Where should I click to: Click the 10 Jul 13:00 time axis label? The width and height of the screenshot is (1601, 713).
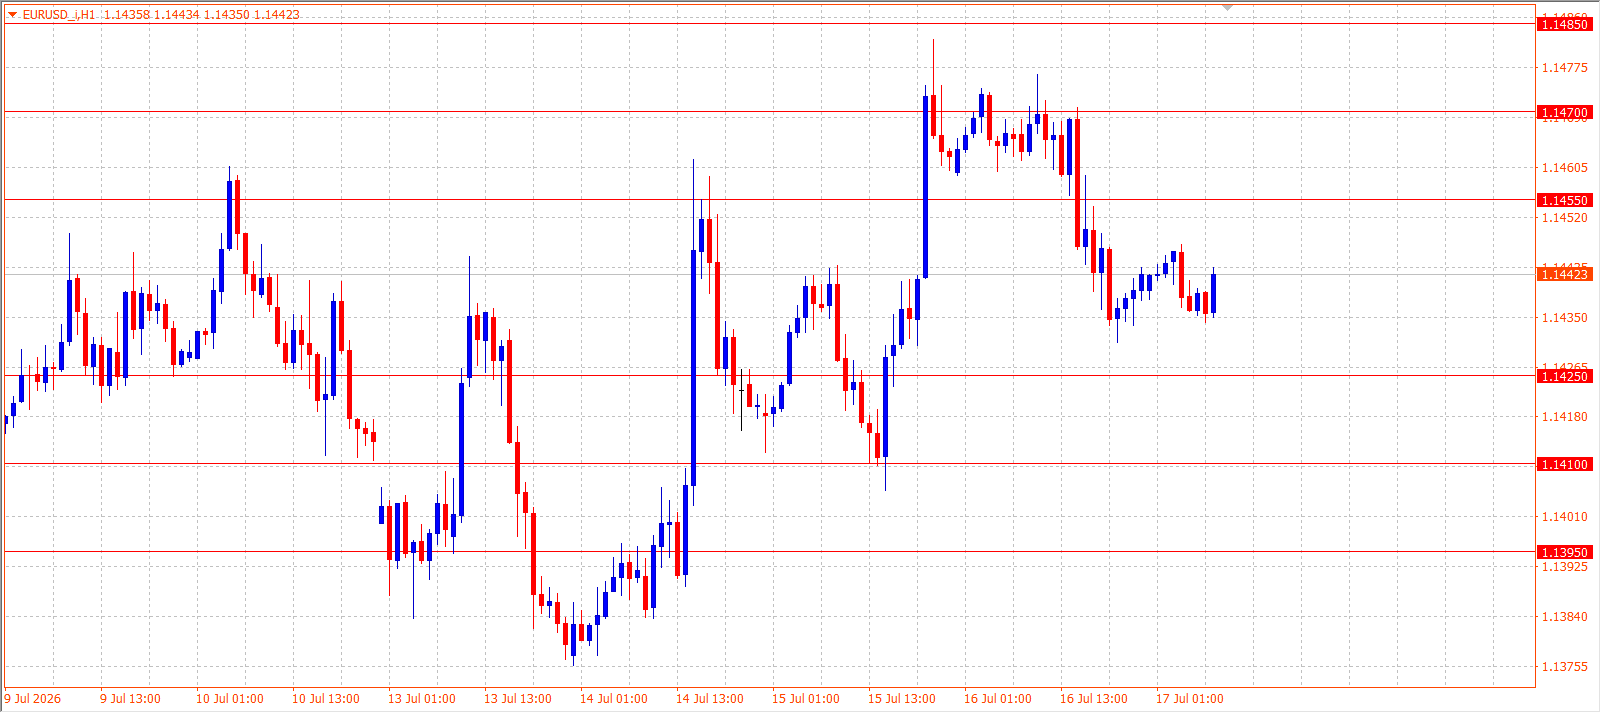click(x=326, y=699)
